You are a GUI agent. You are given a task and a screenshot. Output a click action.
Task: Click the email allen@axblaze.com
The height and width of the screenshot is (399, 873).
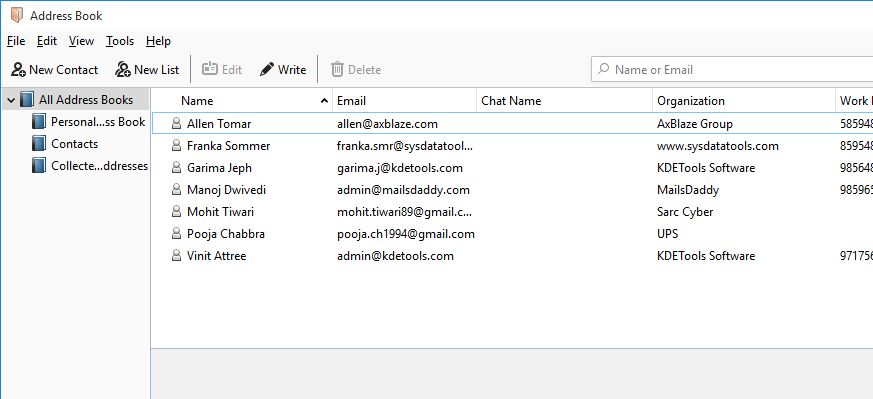(387, 124)
